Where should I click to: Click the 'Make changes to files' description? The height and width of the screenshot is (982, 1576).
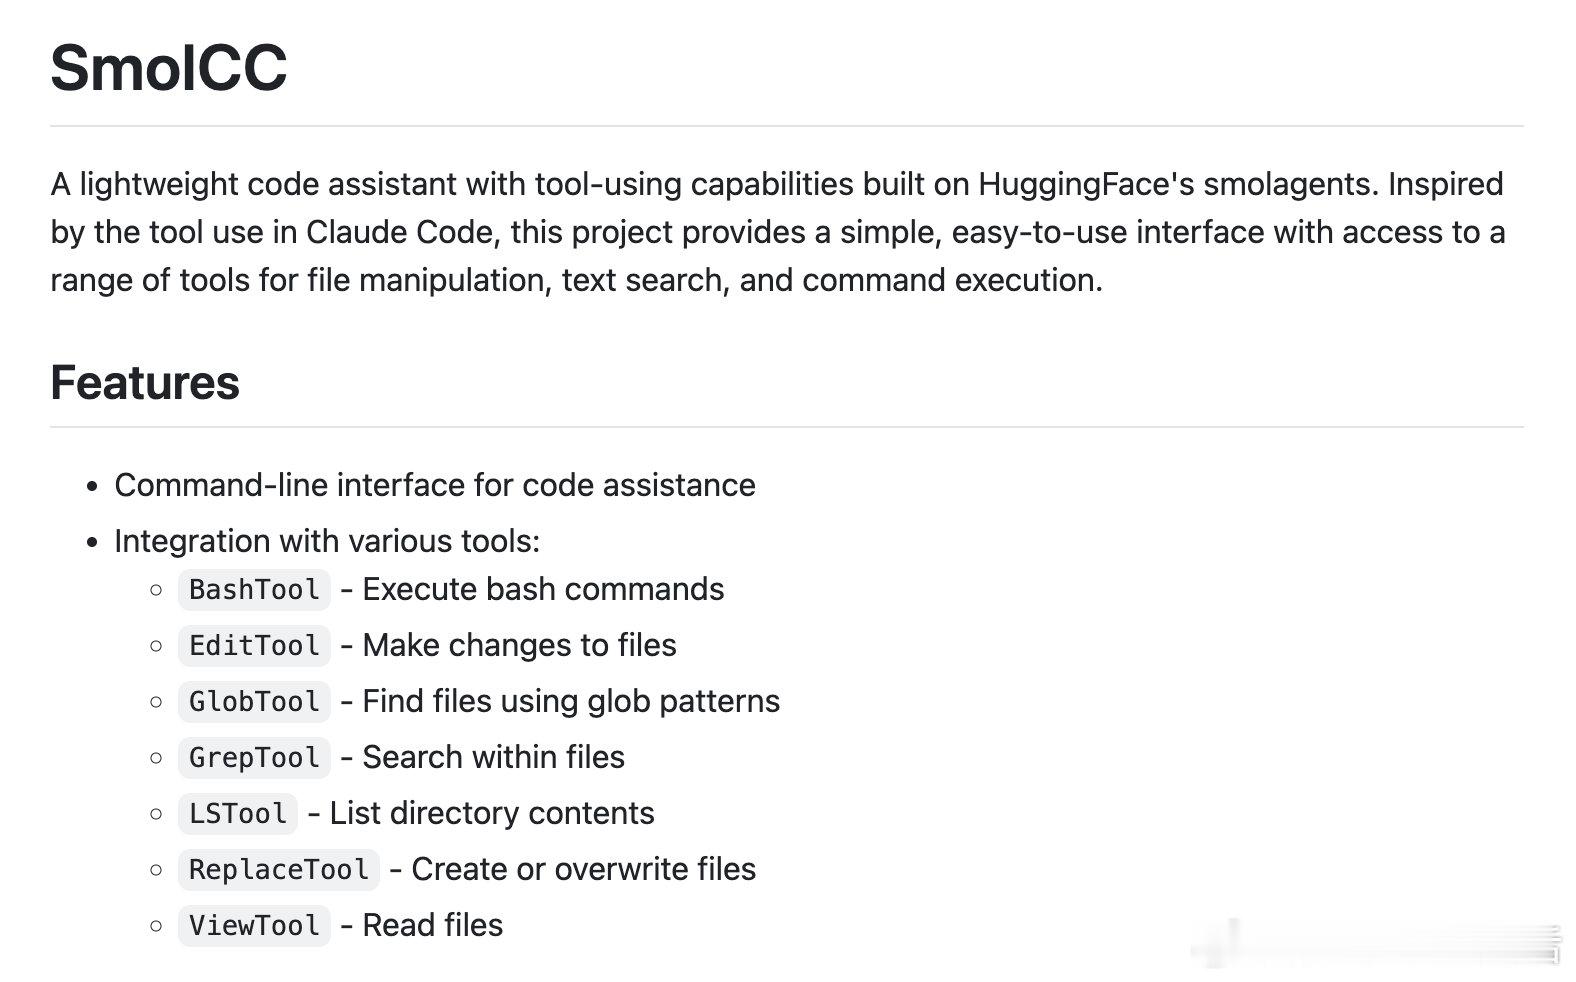(519, 645)
